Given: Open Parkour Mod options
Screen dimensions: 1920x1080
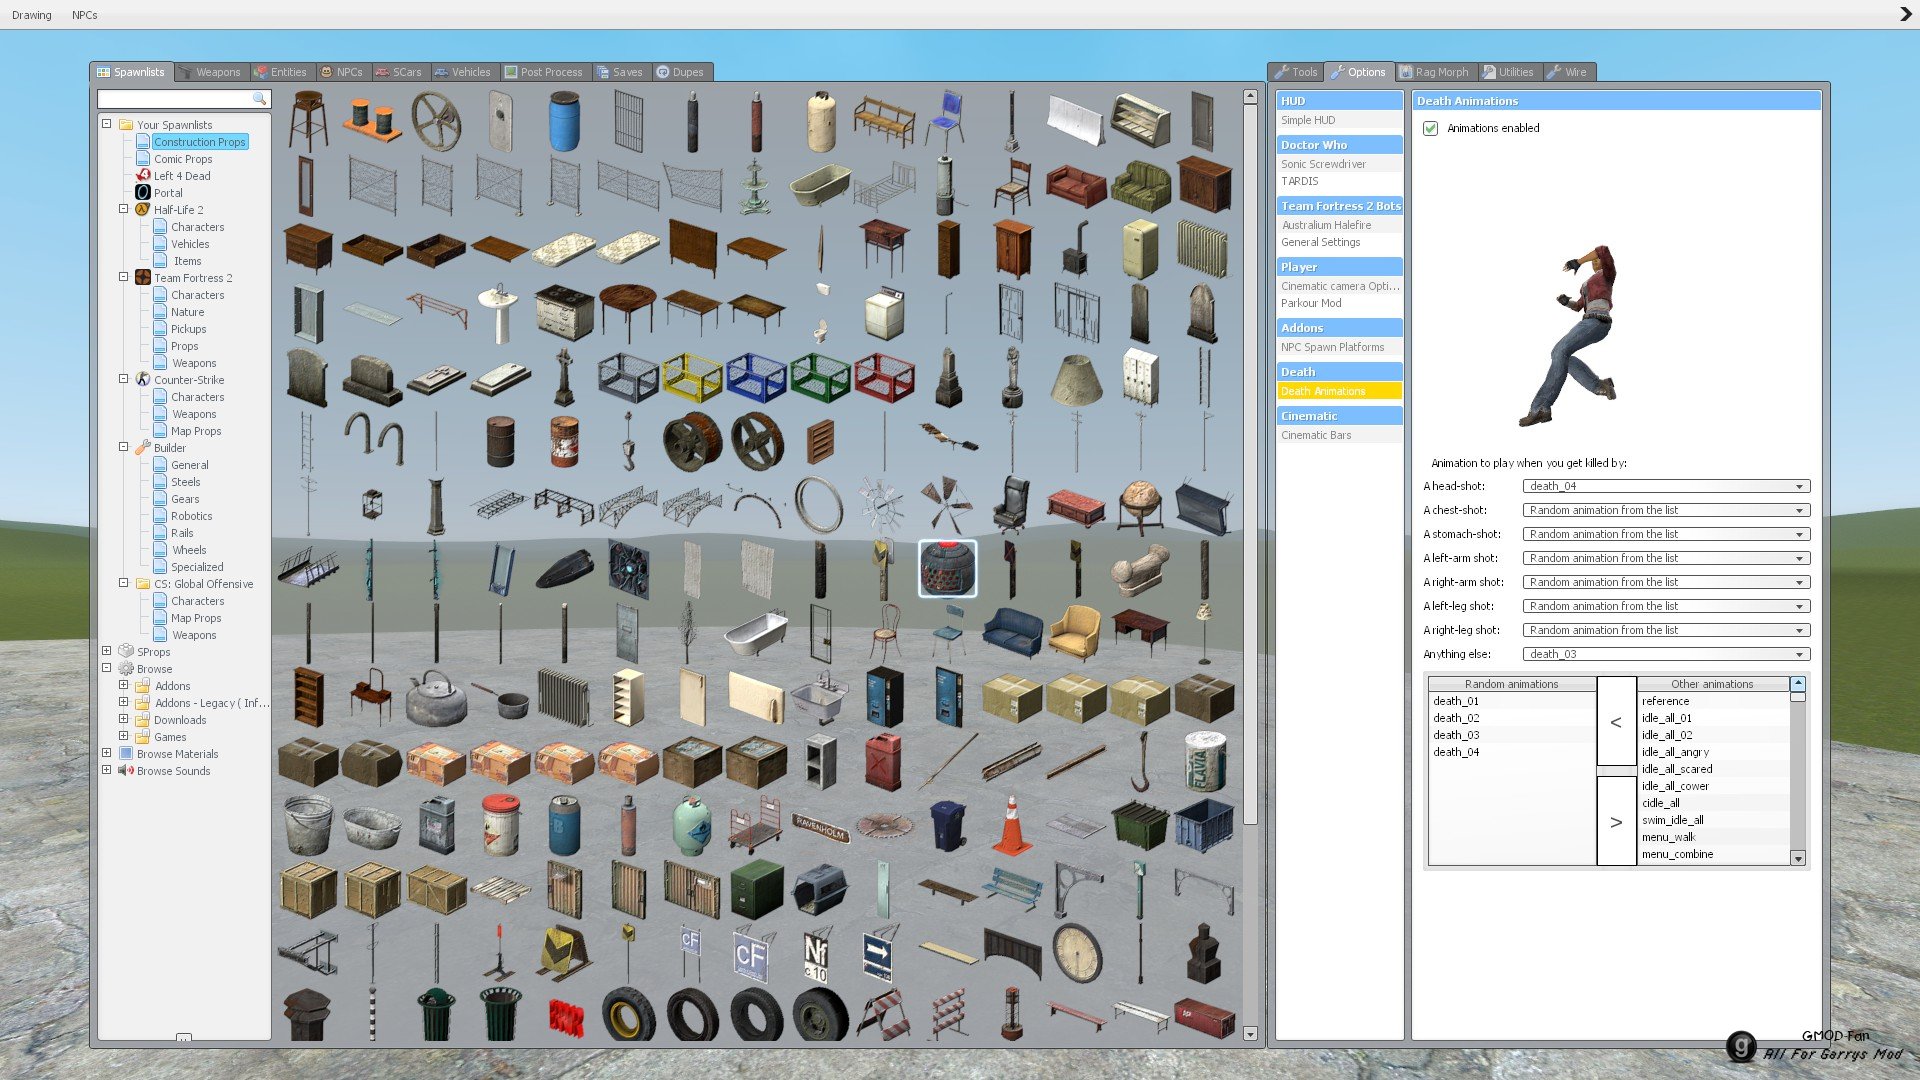Looking at the screenshot, I should point(1339,303).
